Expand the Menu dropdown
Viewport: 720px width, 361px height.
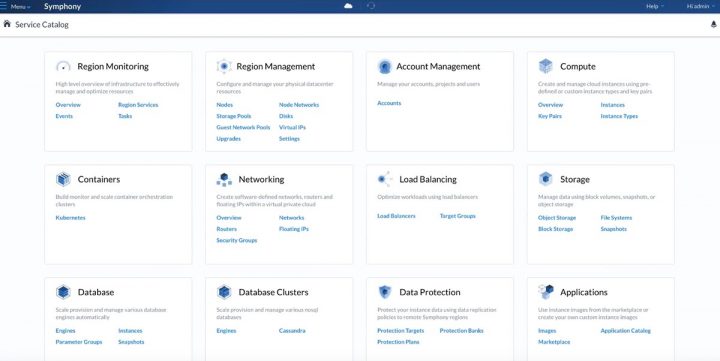(x=21, y=7)
